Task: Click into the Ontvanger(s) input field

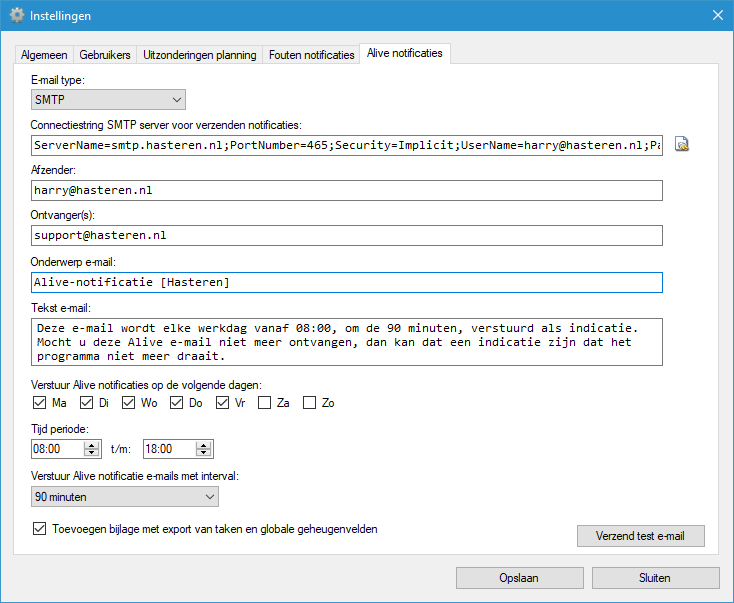Action: tap(347, 235)
